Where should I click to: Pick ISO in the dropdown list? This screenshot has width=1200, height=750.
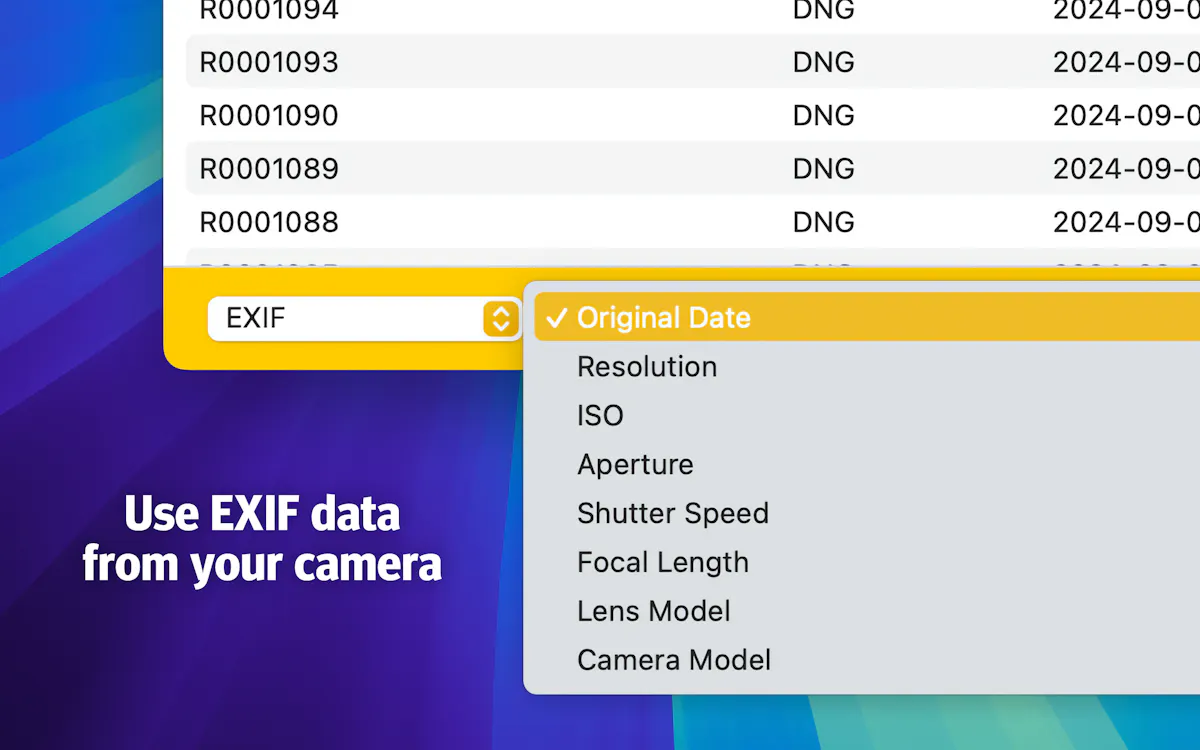[867, 415]
